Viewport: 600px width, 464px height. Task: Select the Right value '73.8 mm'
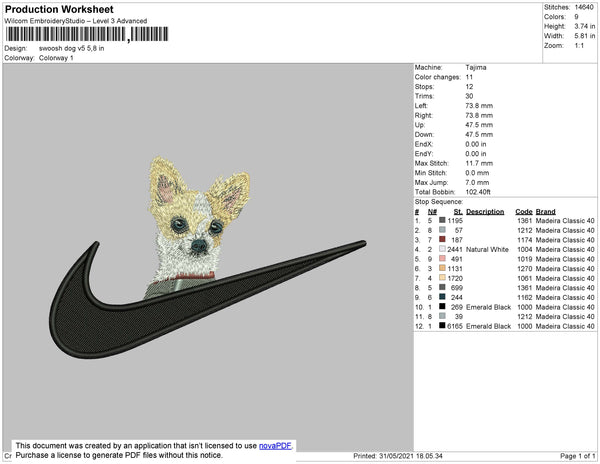479,116
